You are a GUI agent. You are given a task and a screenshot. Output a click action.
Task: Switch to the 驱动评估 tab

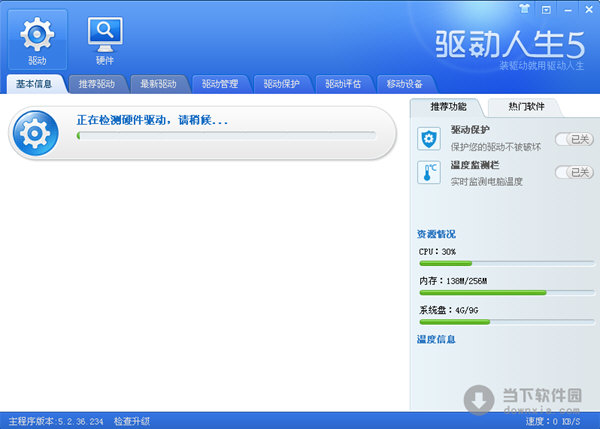(343, 84)
